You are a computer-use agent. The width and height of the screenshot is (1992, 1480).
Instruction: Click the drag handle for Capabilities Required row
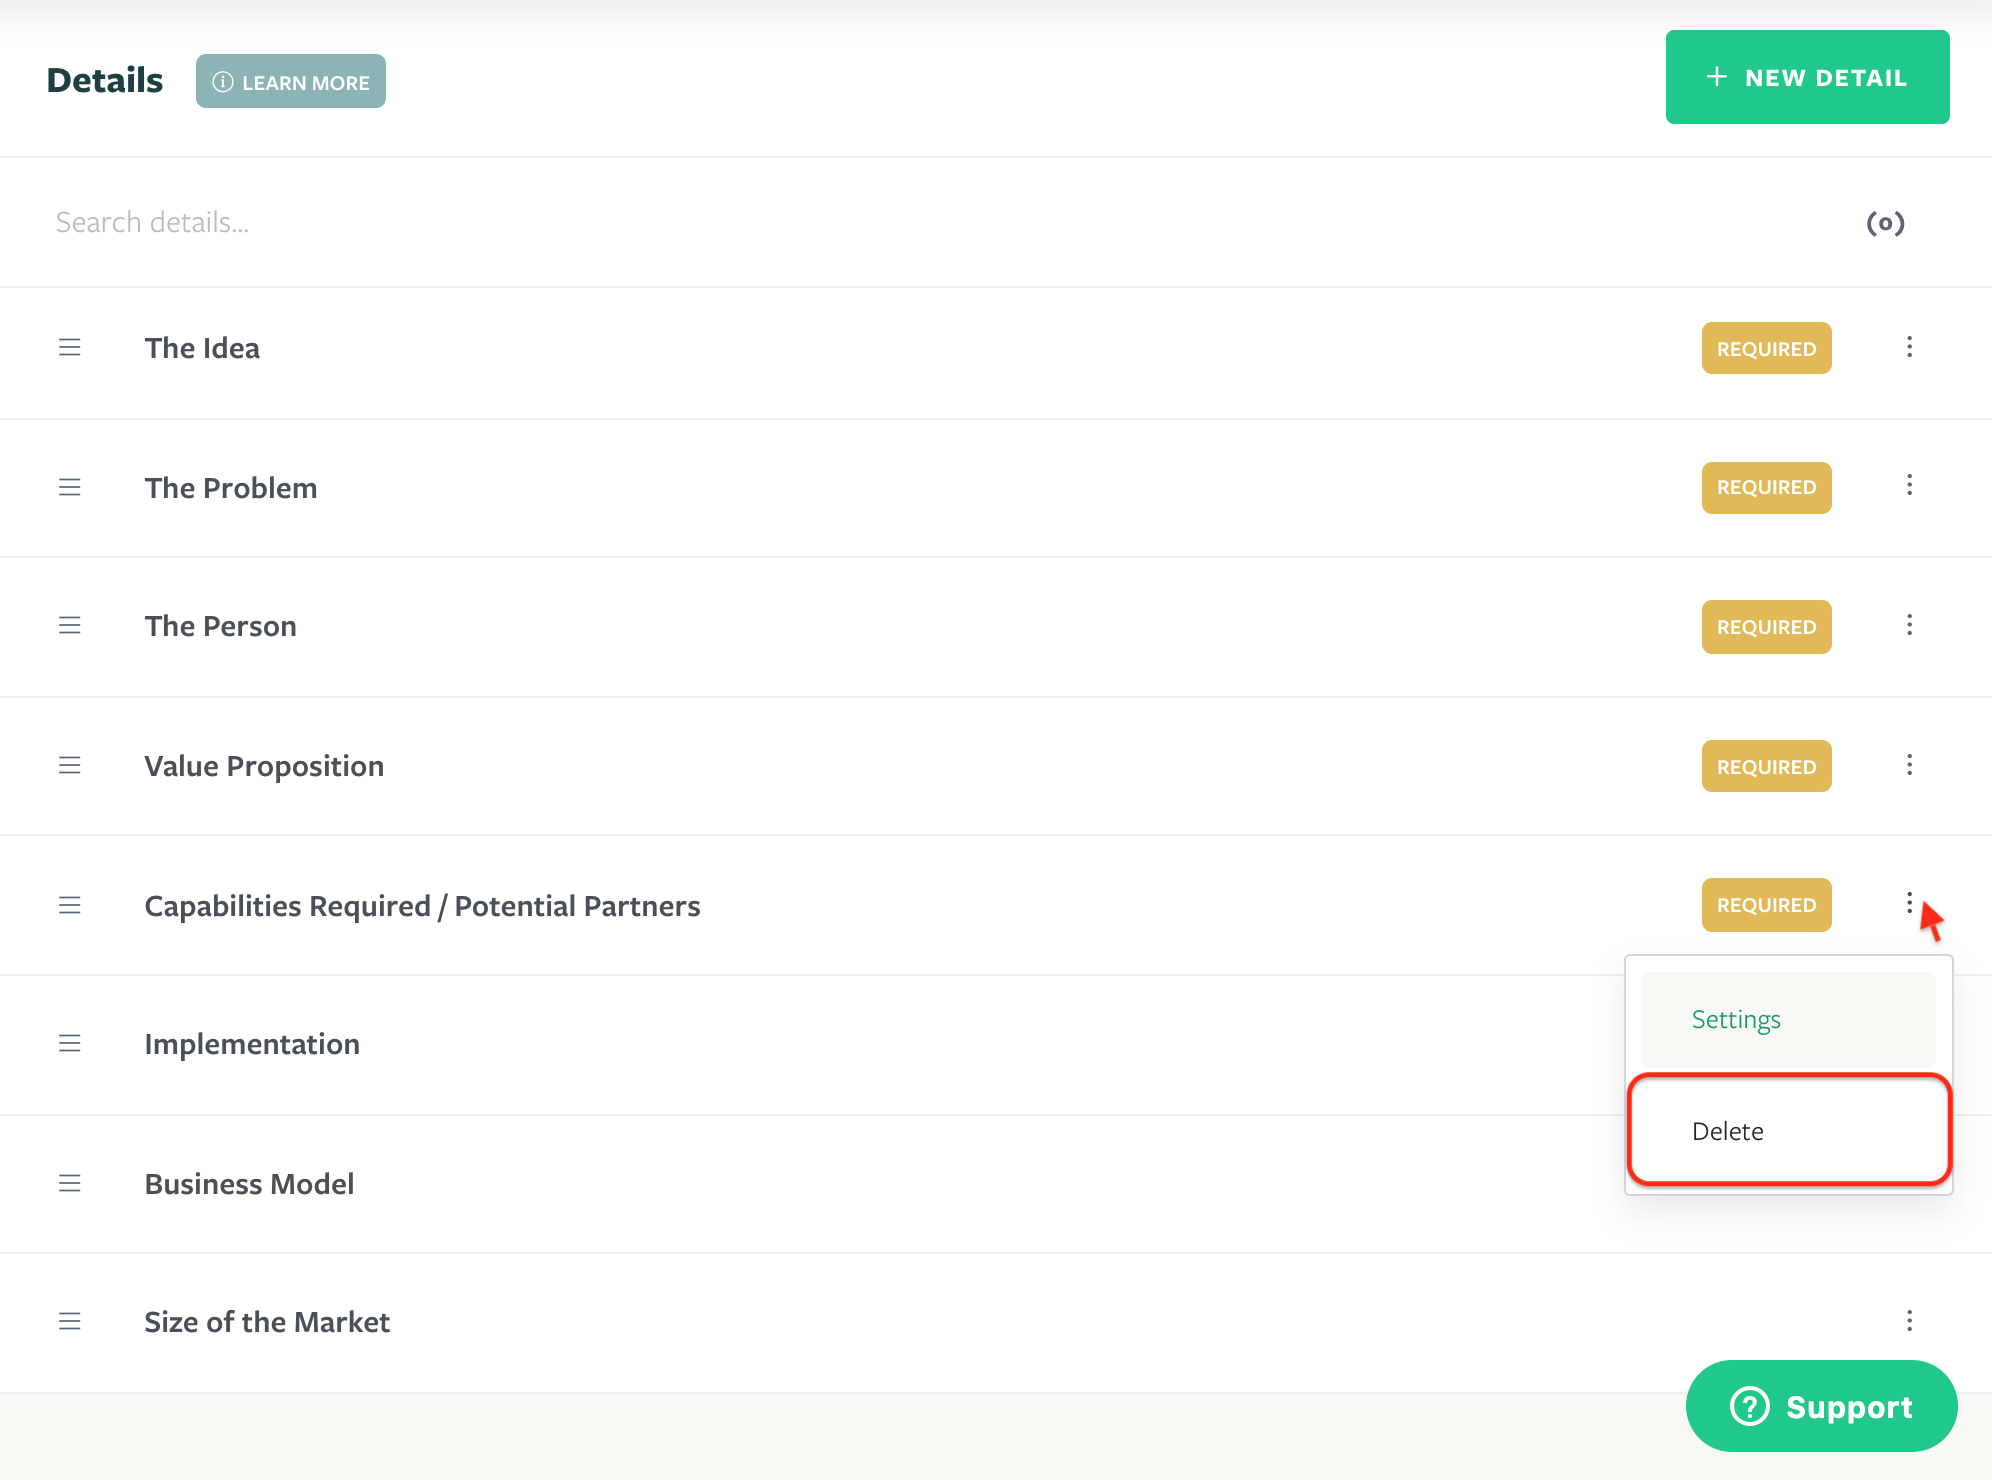click(69, 905)
